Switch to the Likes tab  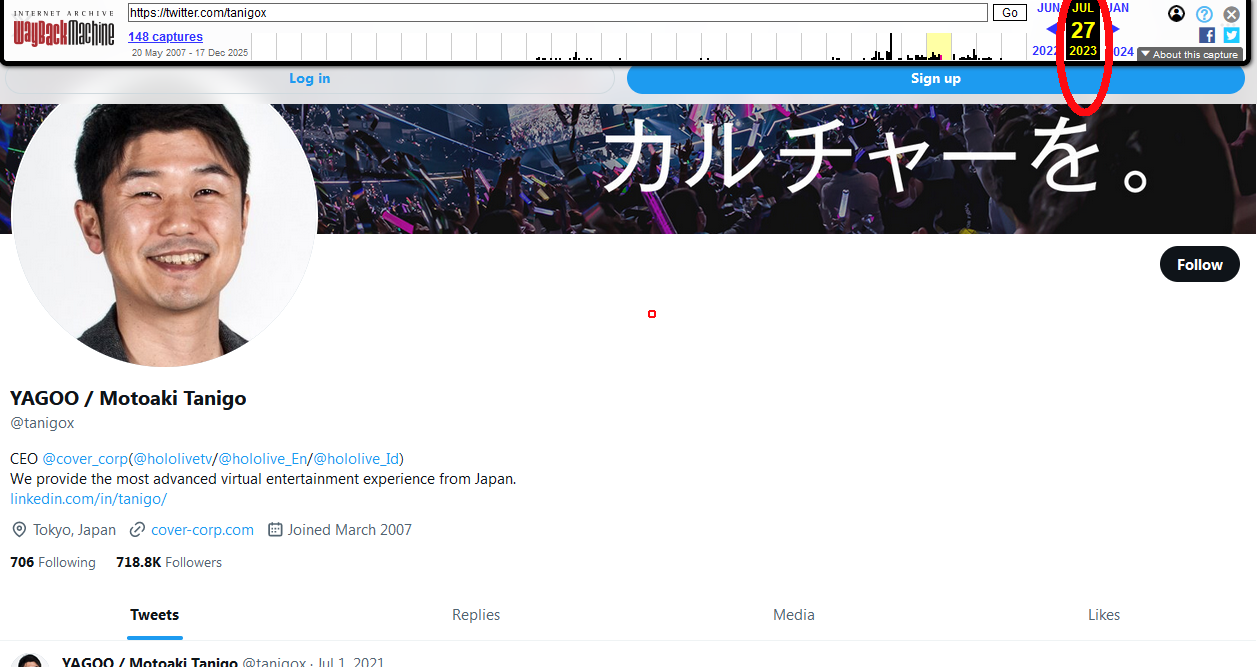coord(1104,615)
